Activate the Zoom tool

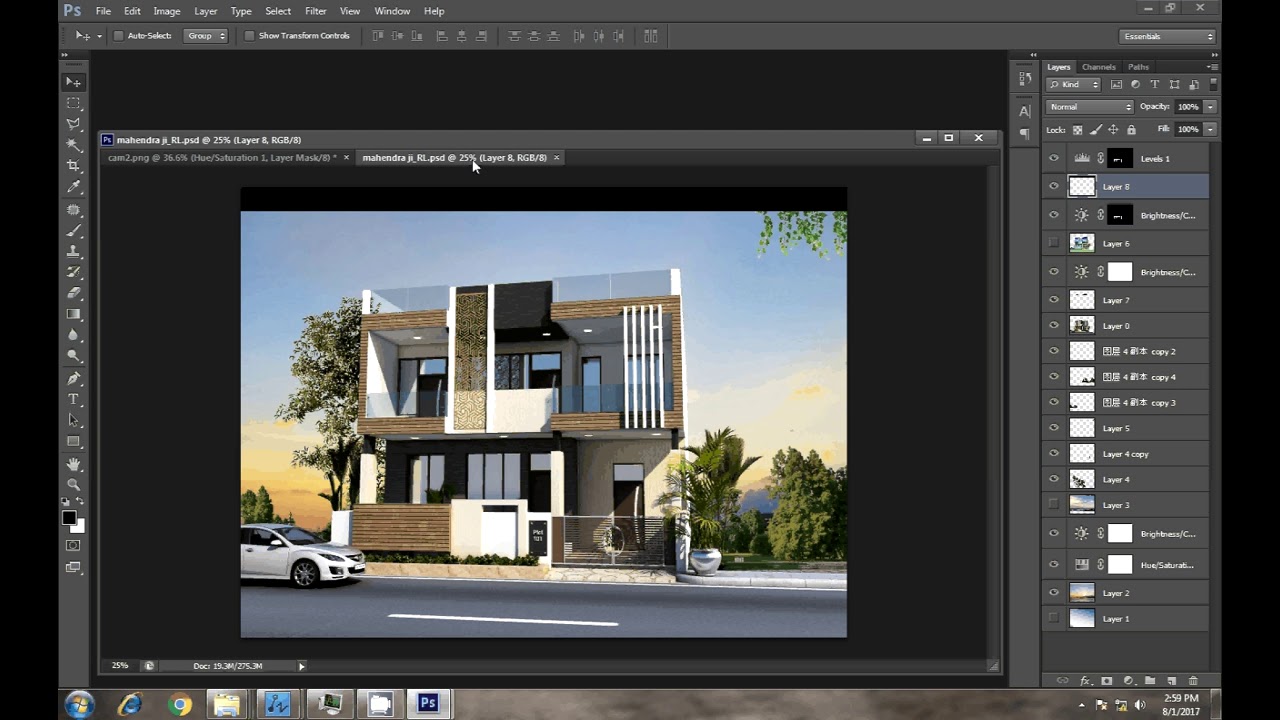coord(73,484)
